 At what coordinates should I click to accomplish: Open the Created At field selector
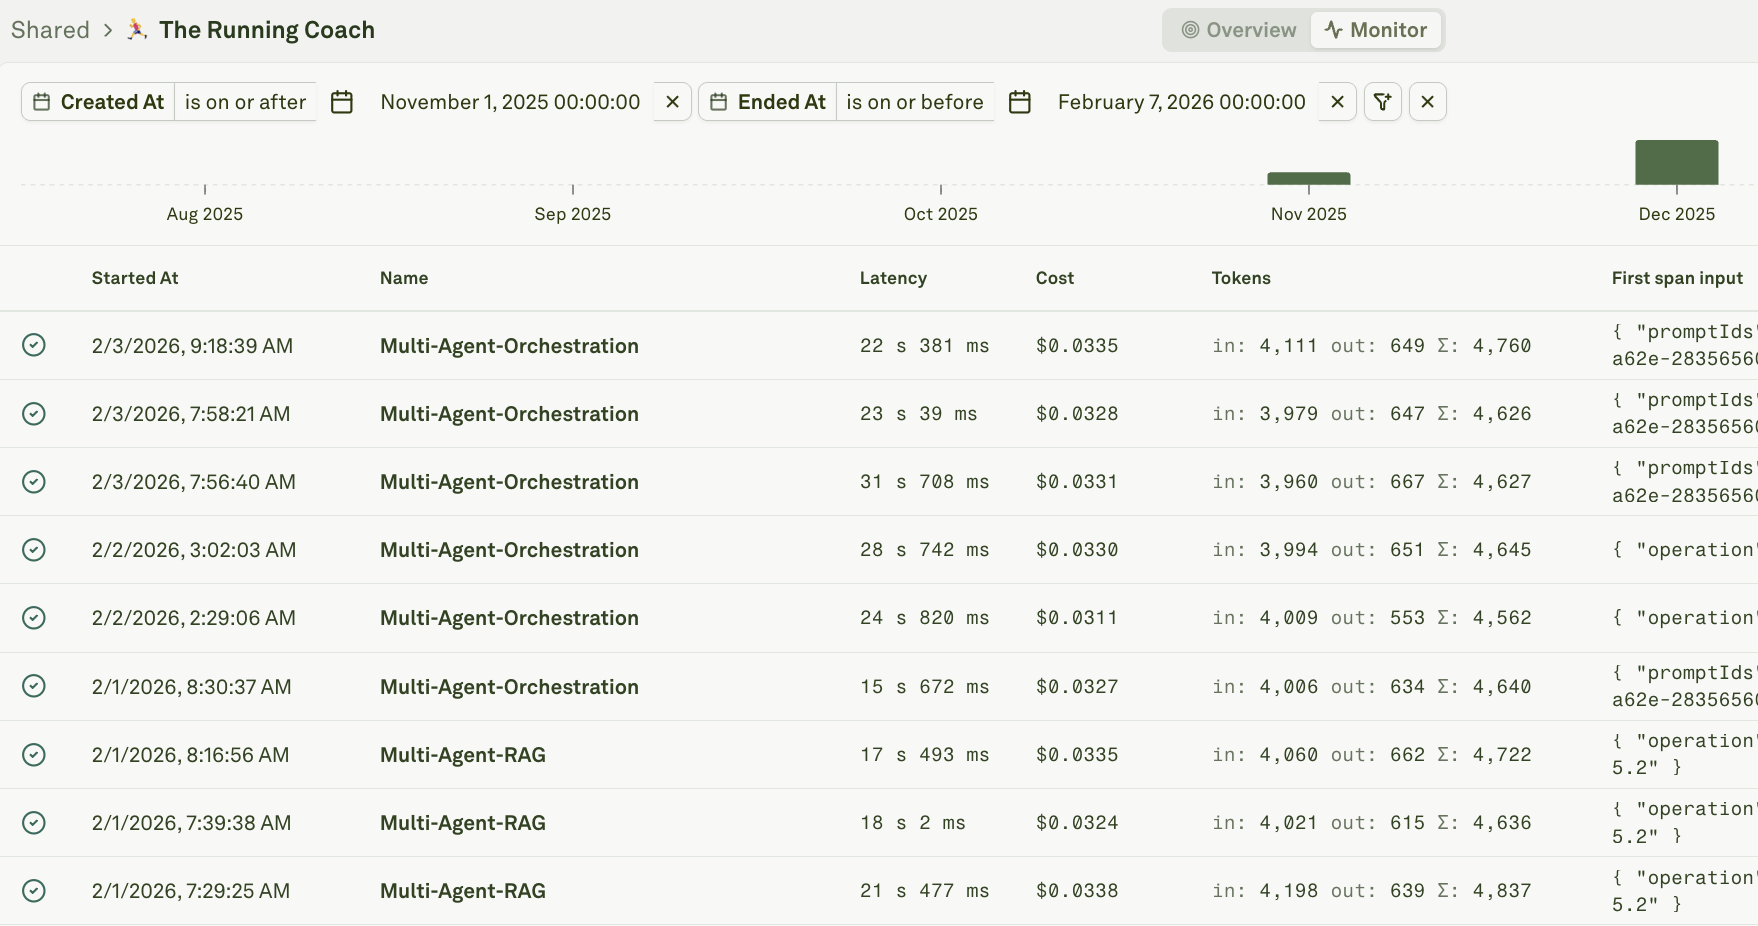click(x=100, y=101)
